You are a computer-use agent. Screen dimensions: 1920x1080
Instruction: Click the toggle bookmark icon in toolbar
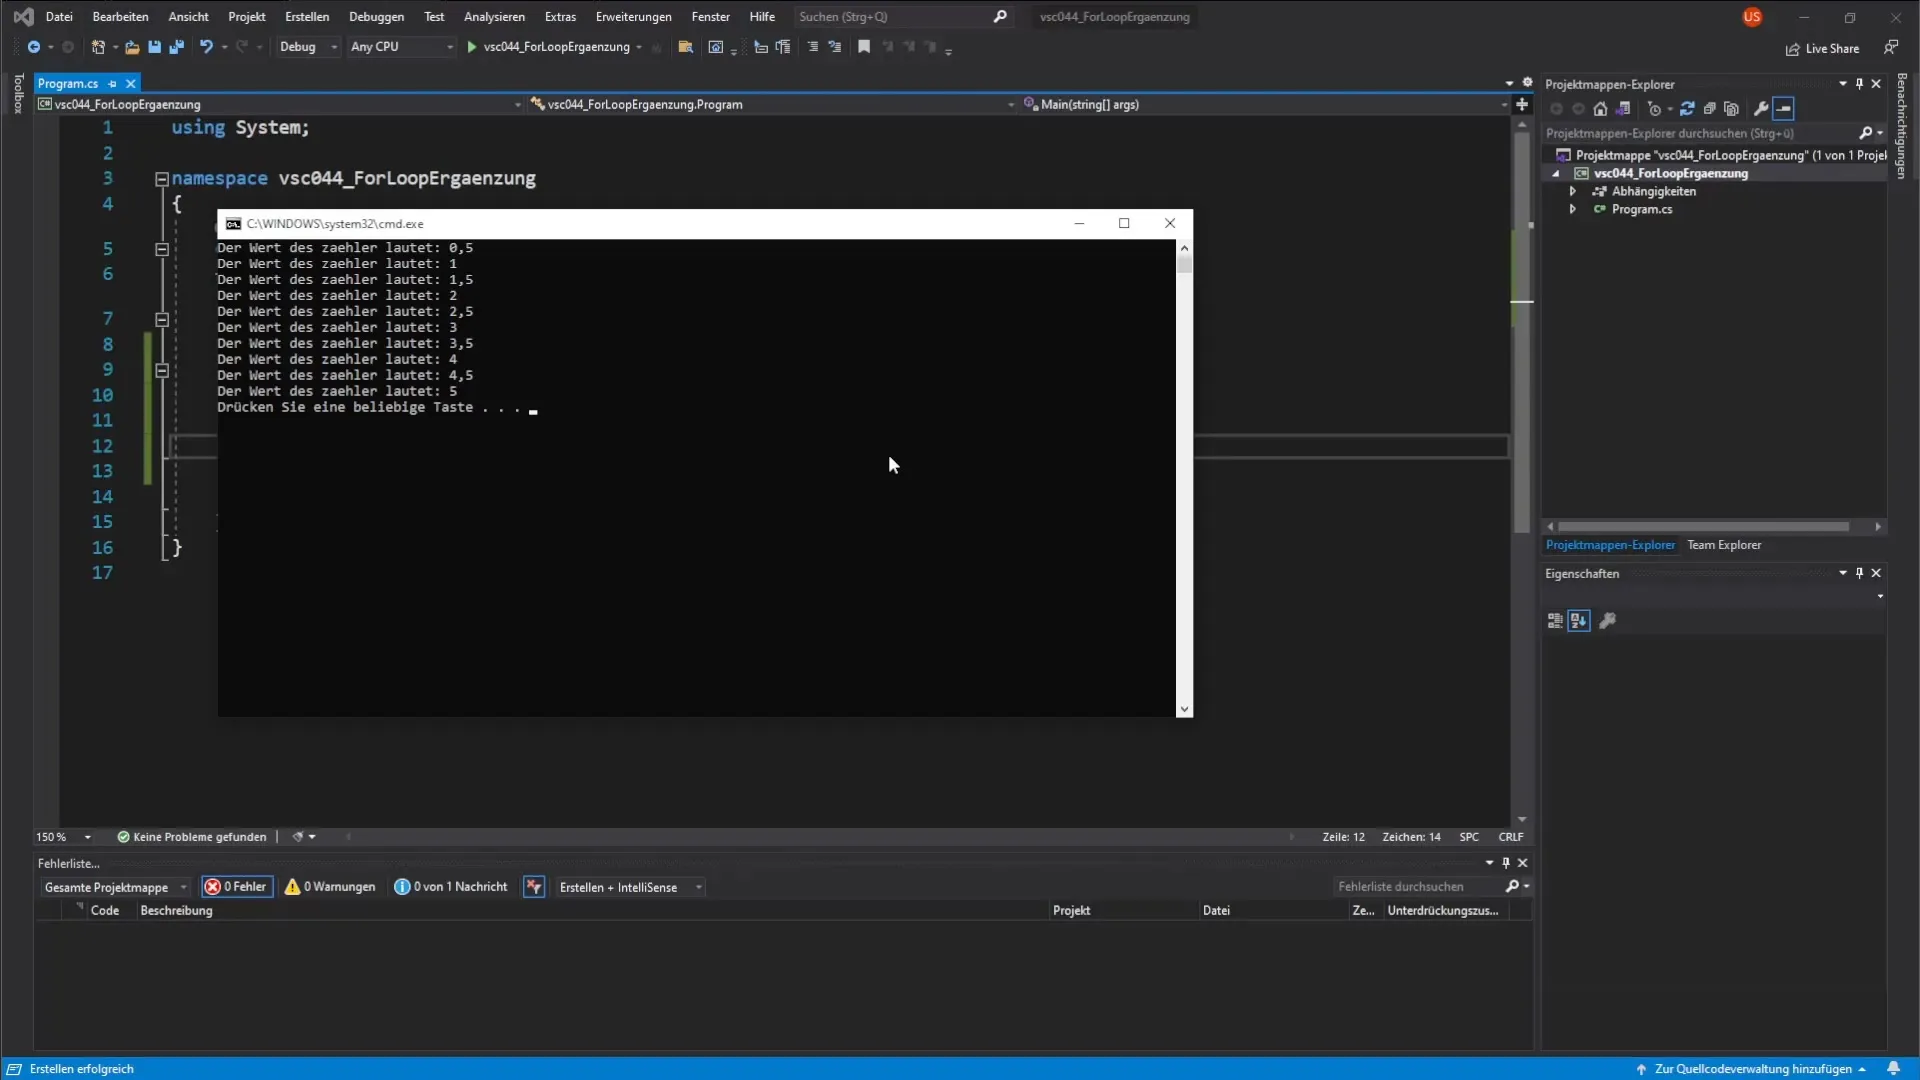[864, 47]
